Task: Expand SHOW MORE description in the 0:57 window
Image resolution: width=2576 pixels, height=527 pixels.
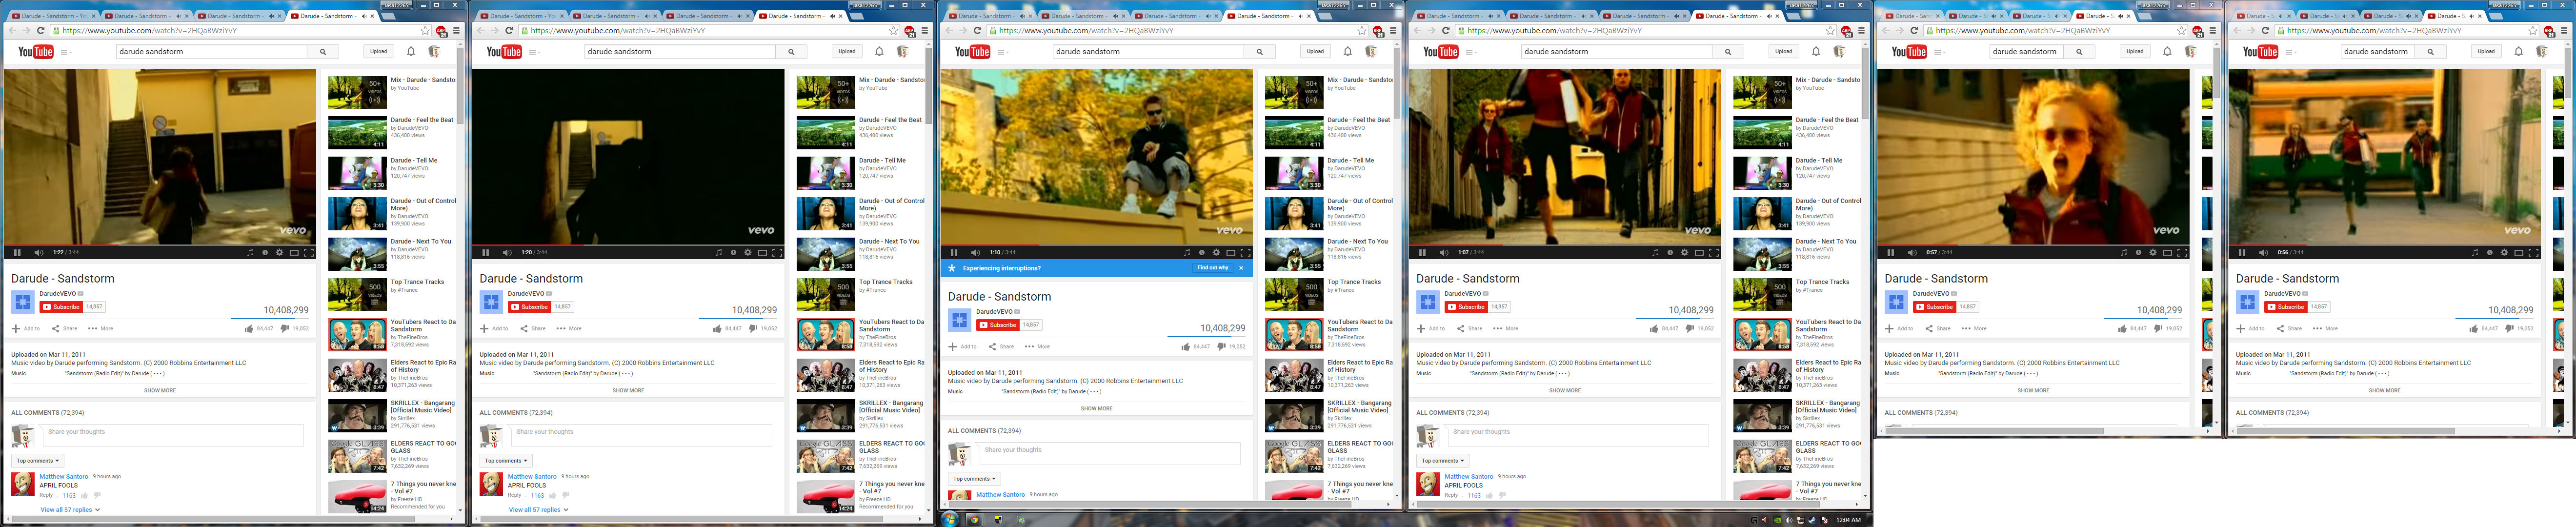Action: pos(2033,391)
